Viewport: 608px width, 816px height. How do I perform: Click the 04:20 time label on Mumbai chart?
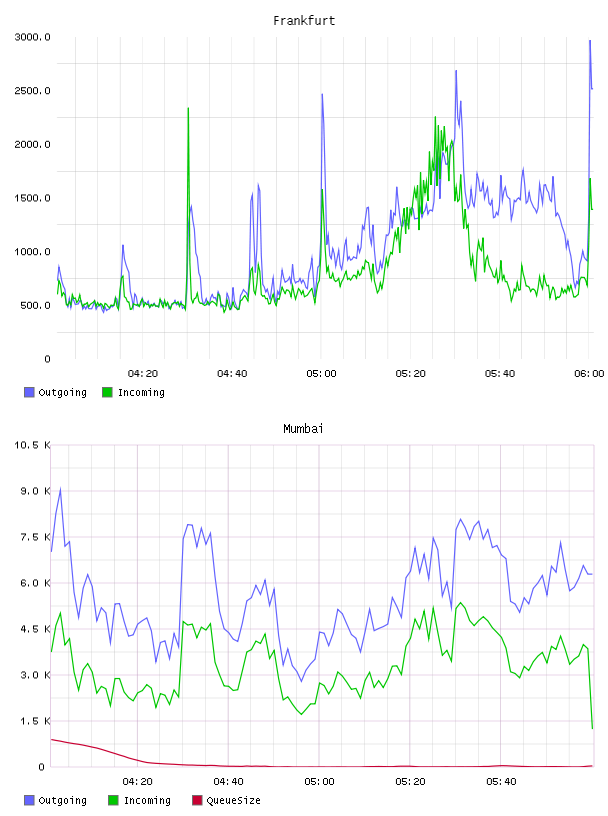tap(137, 782)
